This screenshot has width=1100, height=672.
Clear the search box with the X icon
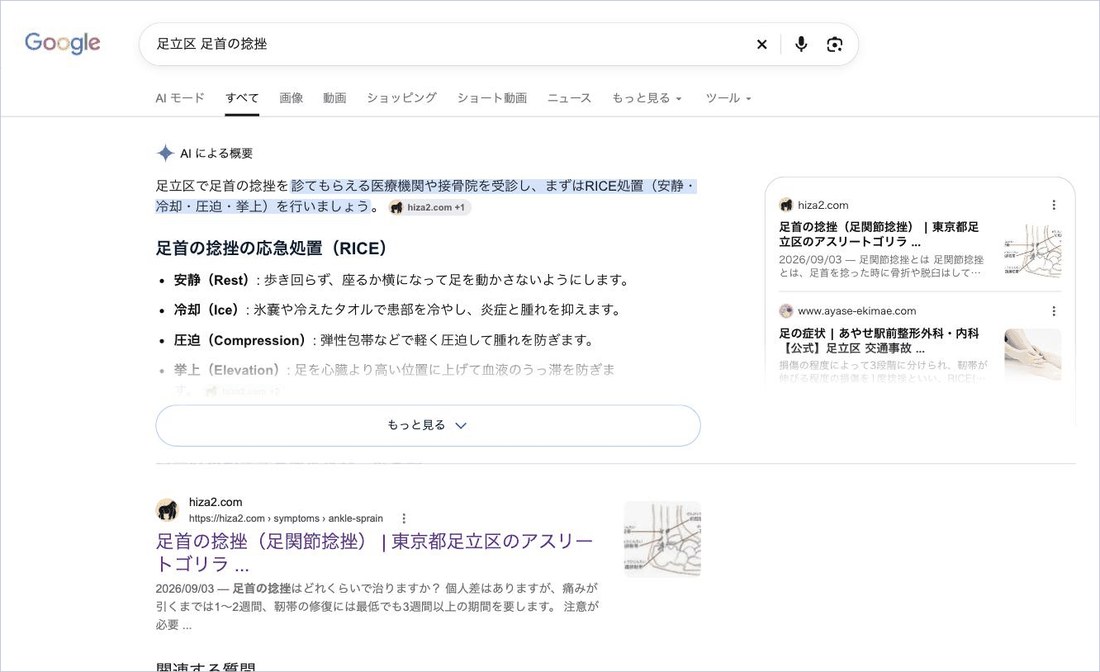(762, 44)
